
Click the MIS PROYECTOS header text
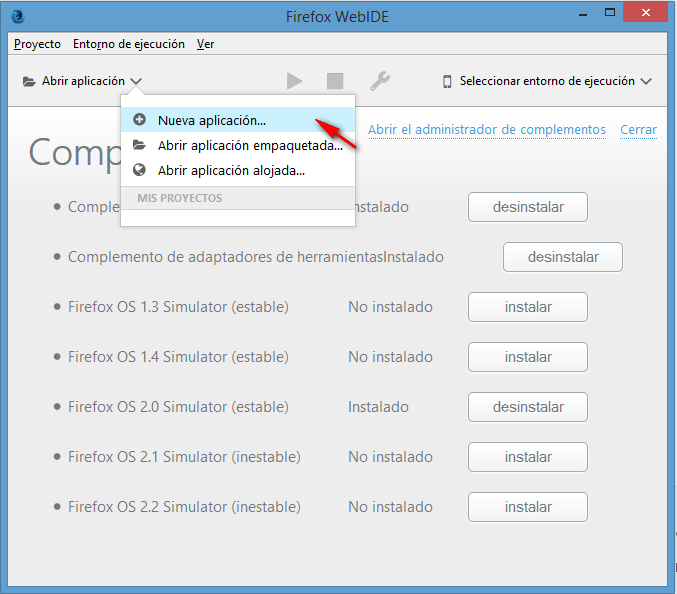(180, 198)
